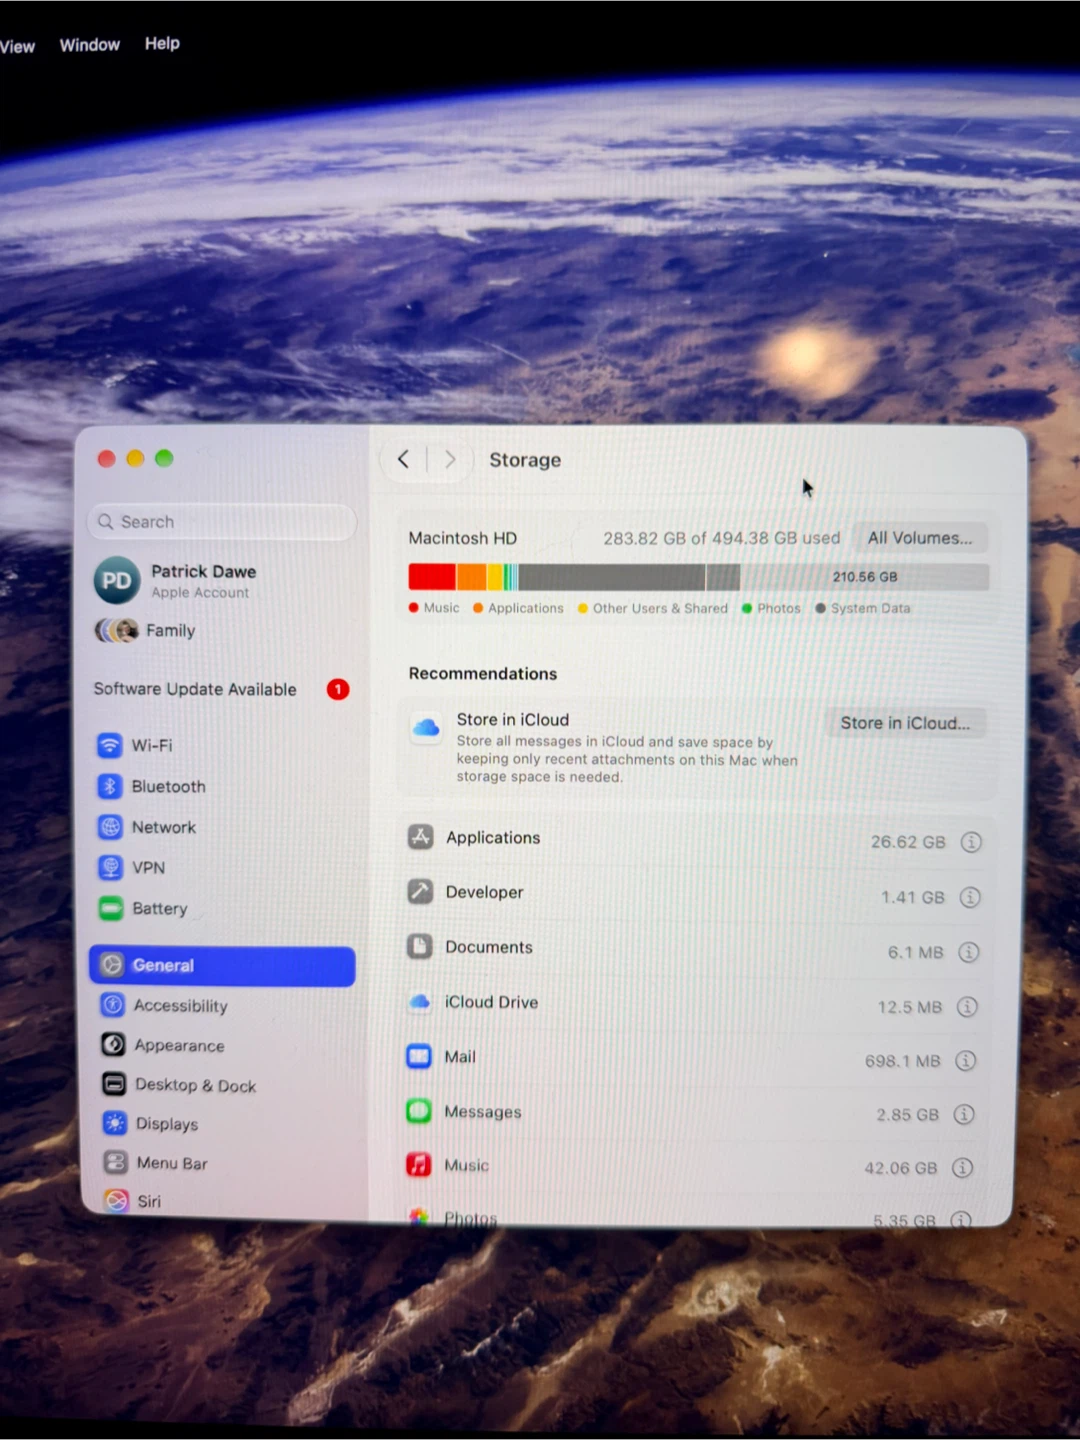Open the View menu

tap(17, 46)
